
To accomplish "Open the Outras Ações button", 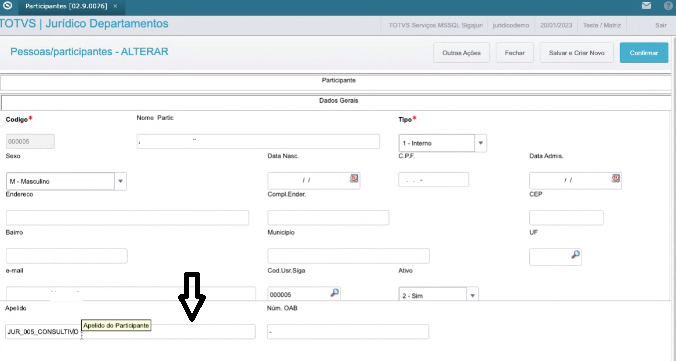I will (x=461, y=53).
